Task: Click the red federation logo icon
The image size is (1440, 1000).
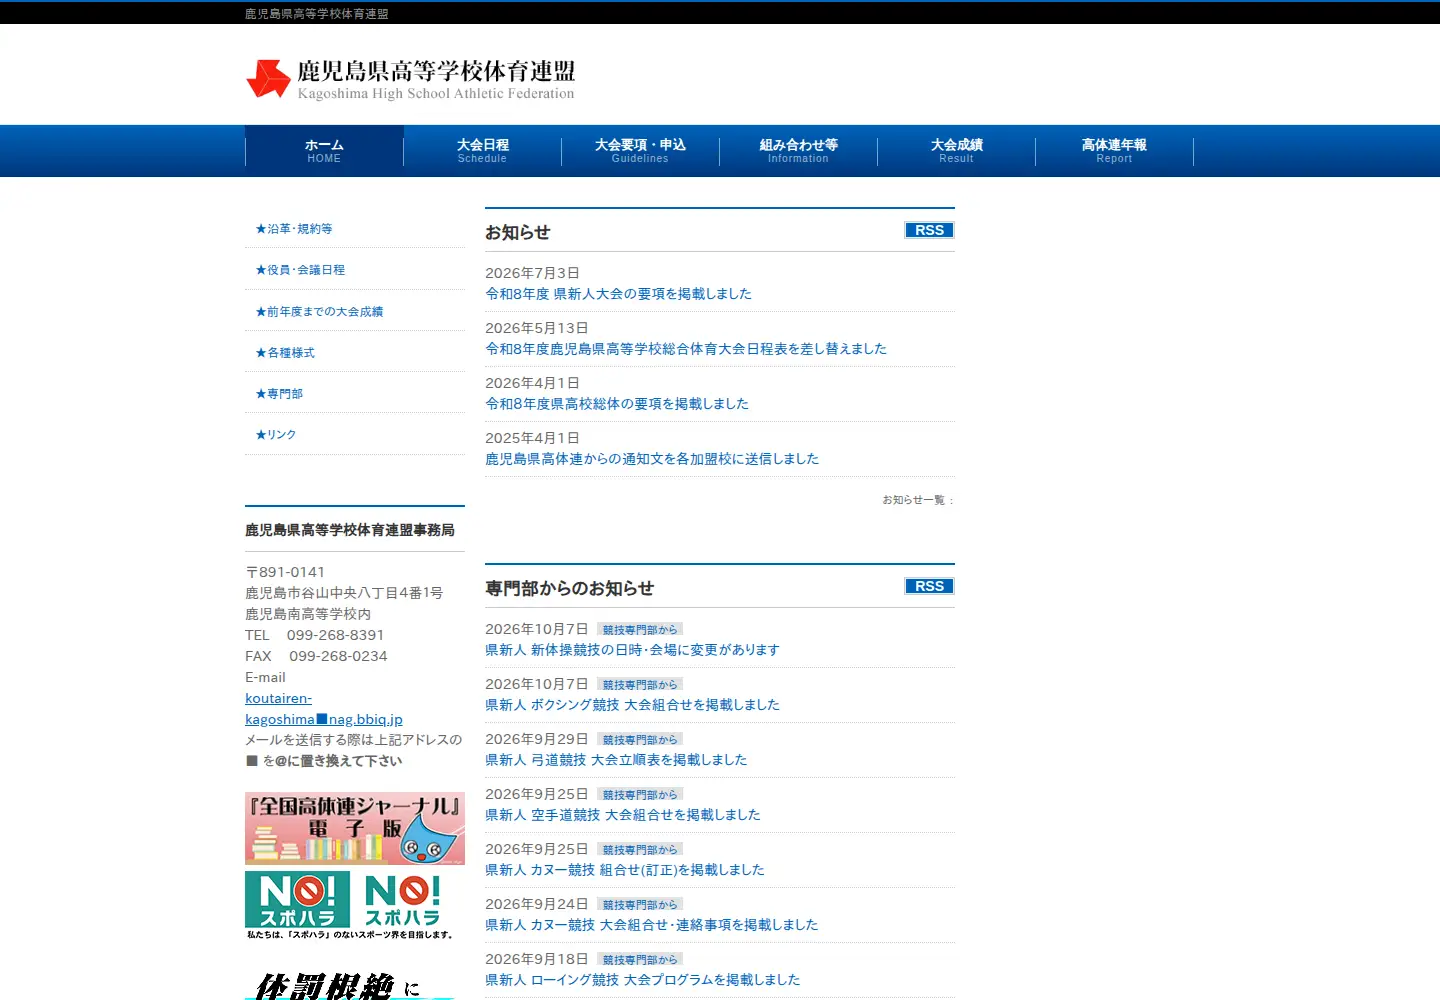Action: point(268,79)
